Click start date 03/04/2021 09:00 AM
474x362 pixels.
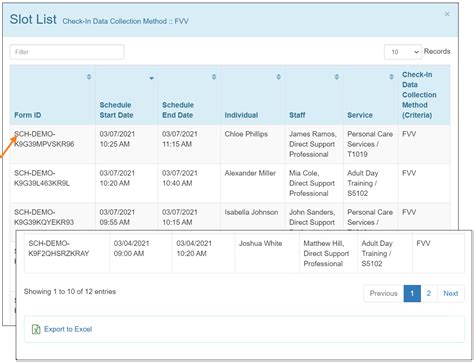[131, 248]
